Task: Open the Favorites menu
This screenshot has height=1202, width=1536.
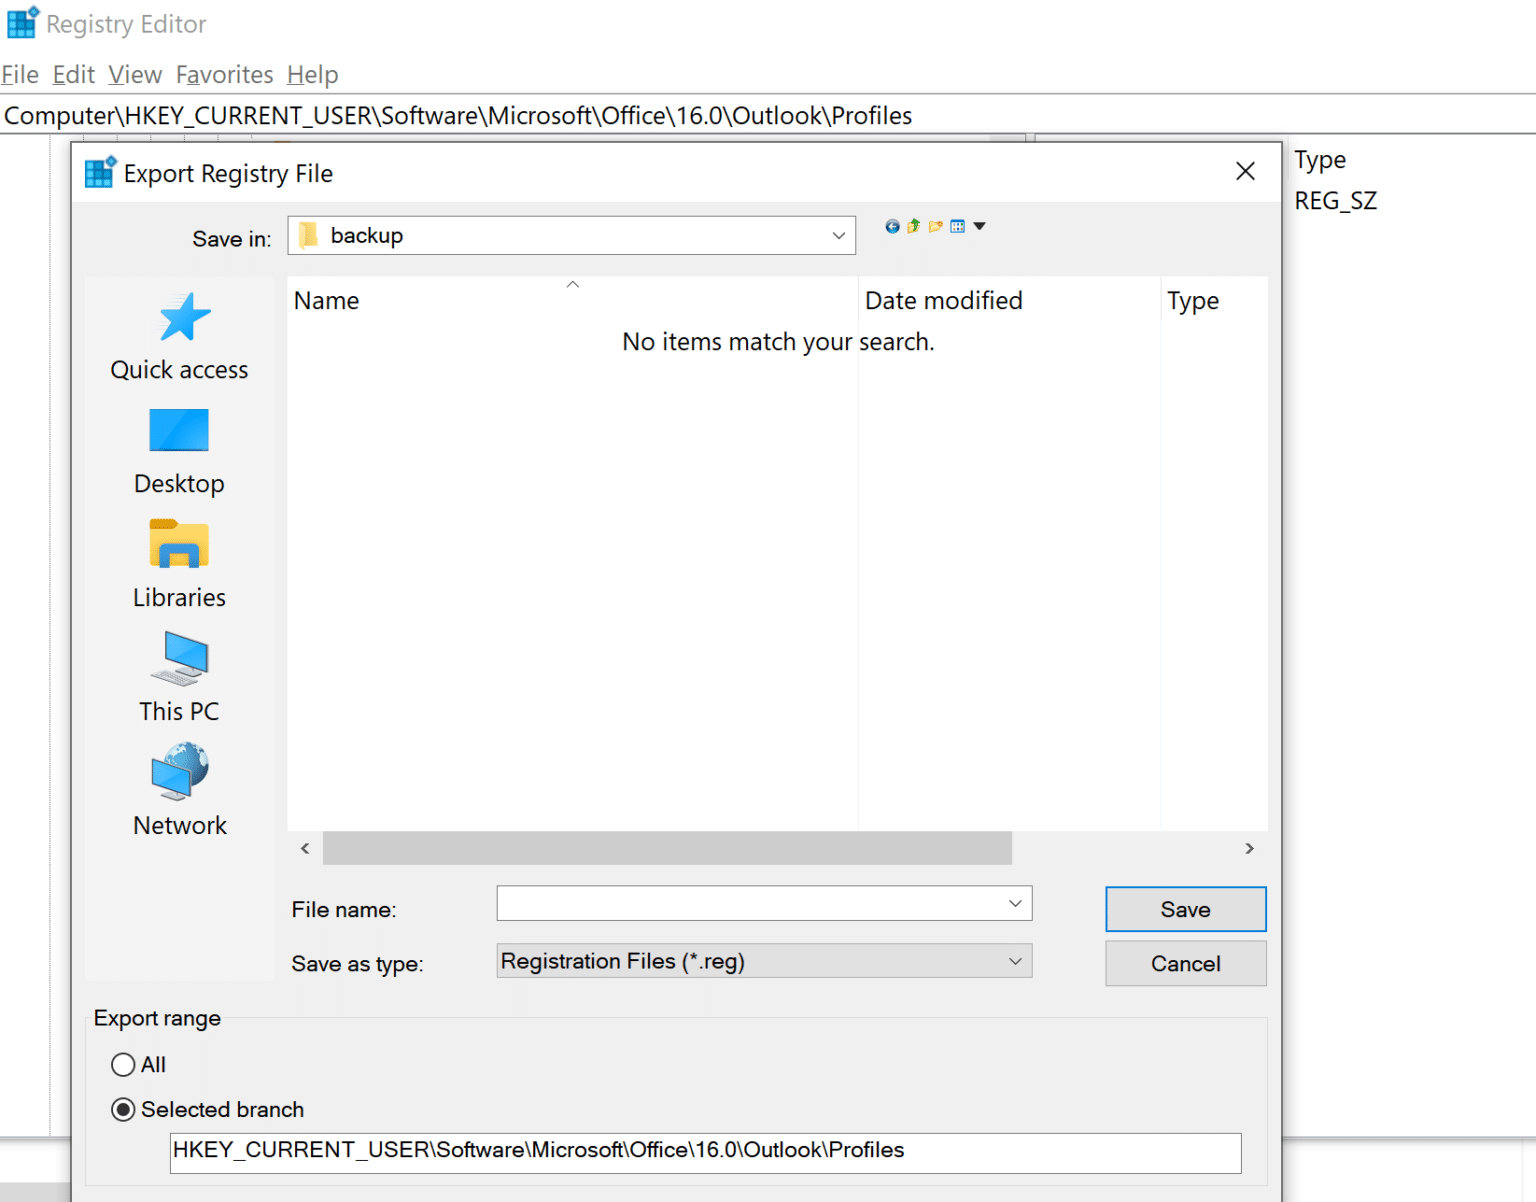Action: (224, 75)
